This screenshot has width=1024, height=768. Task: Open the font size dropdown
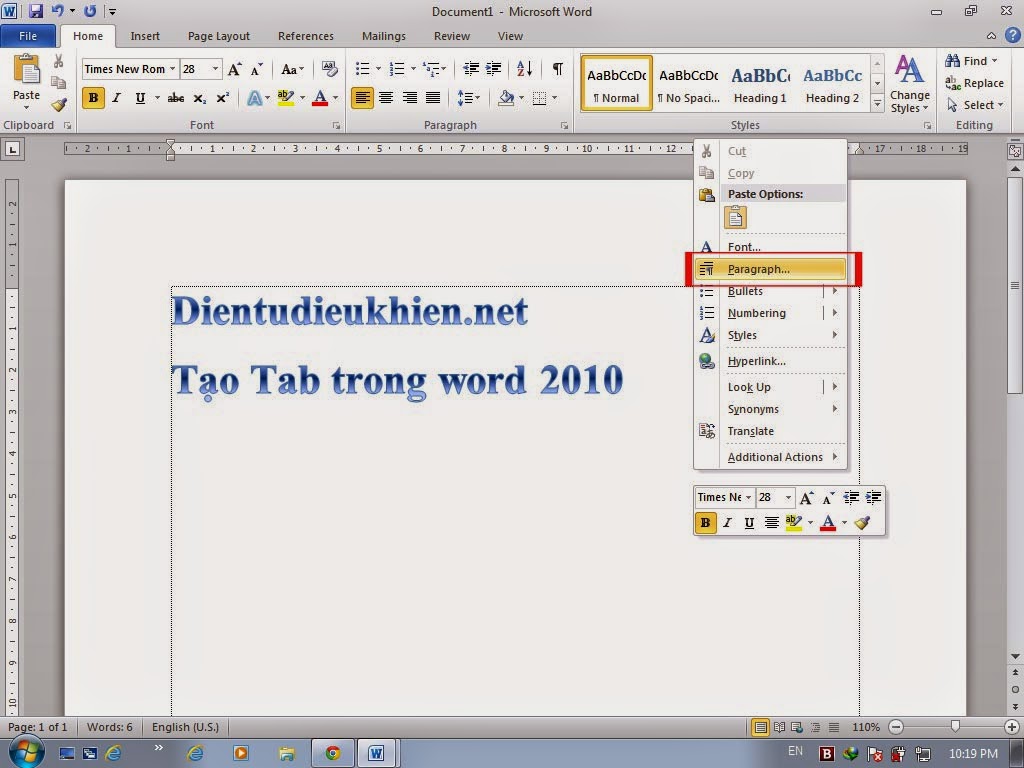click(x=213, y=69)
